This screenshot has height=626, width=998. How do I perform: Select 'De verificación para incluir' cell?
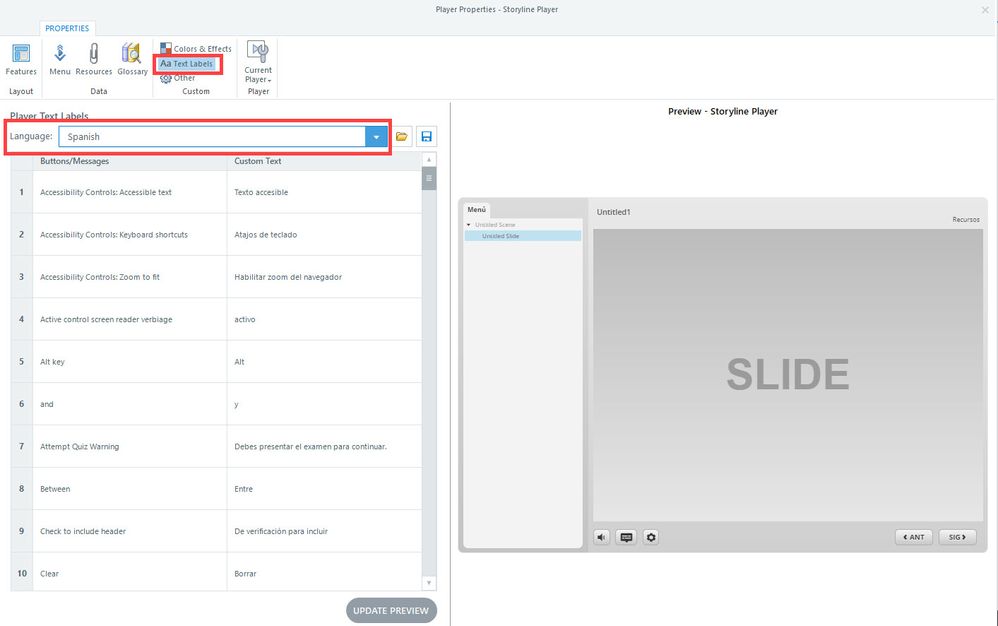(324, 531)
